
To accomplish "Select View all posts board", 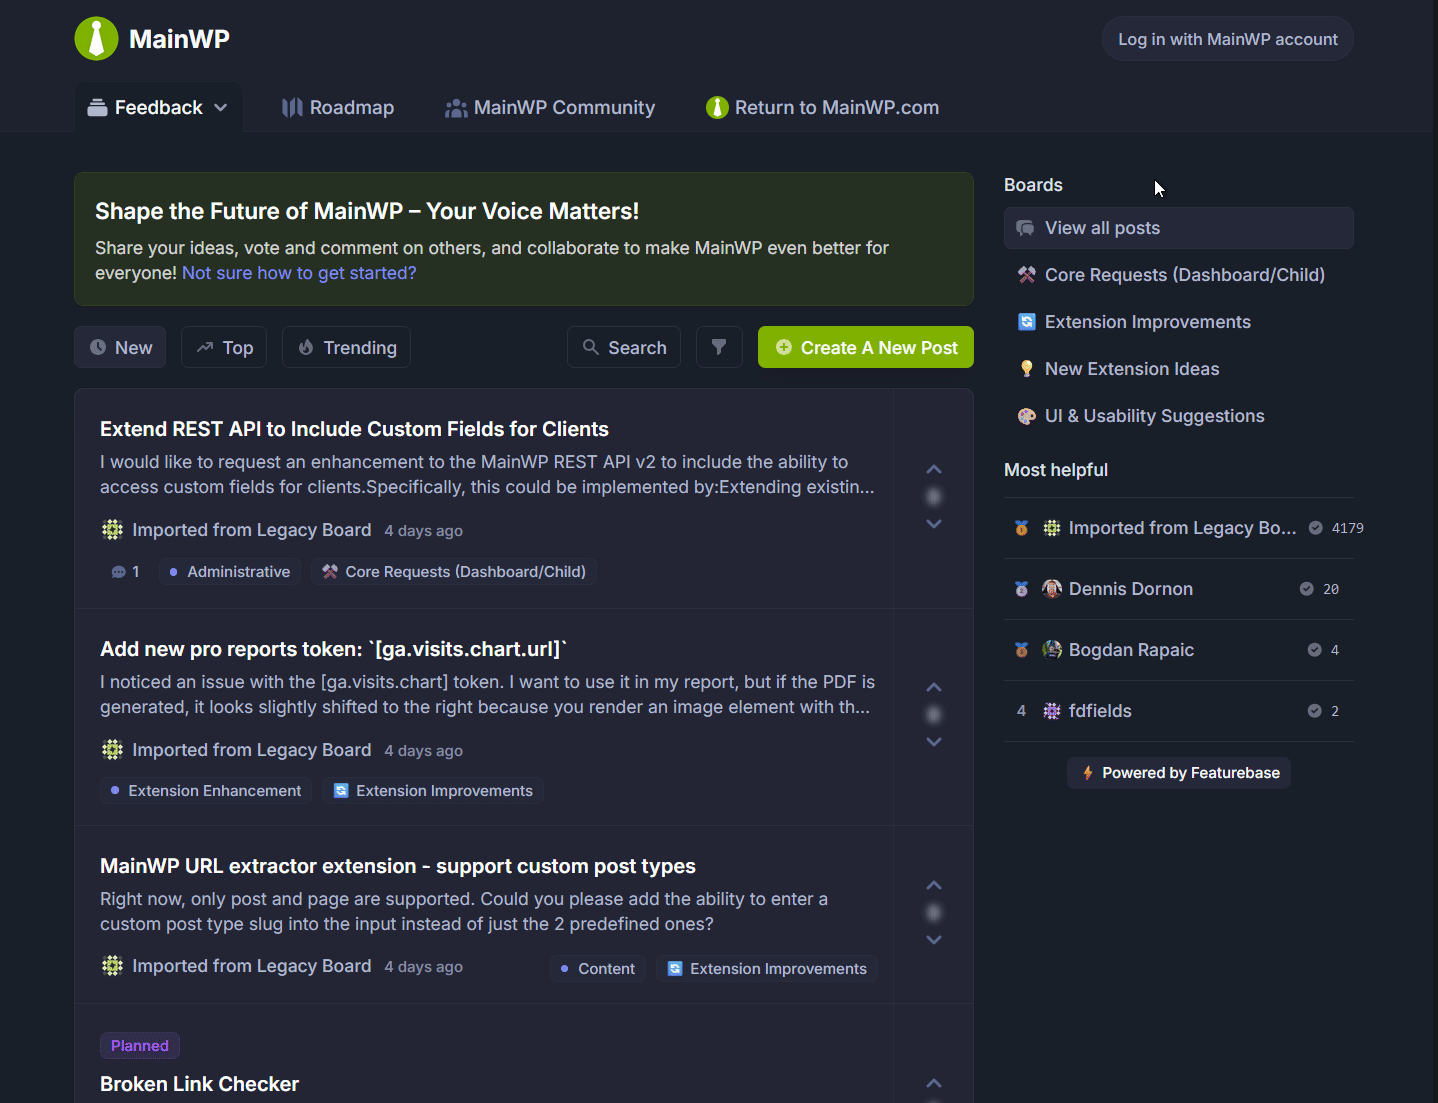I will pyautogui.click(x=1179, y=228).
